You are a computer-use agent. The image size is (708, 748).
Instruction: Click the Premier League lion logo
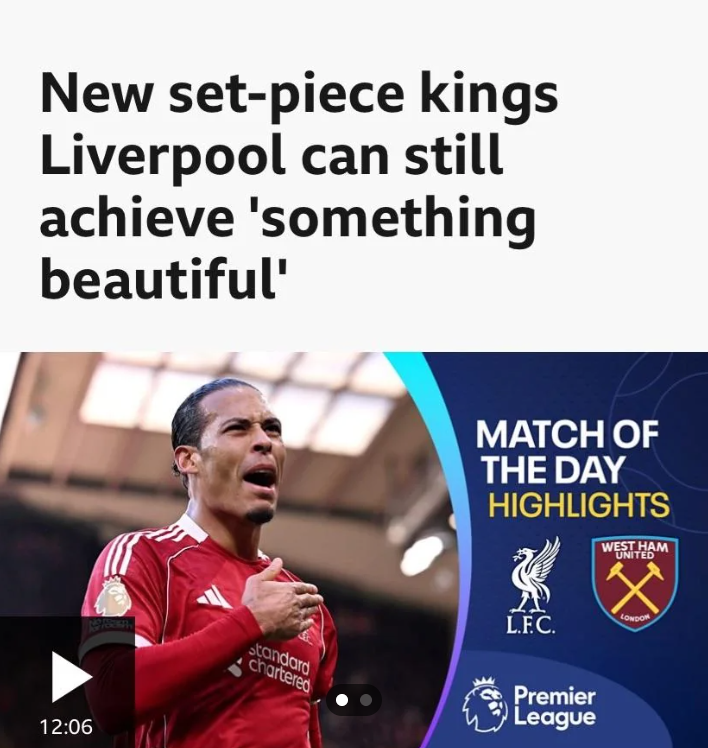[485, 705]
